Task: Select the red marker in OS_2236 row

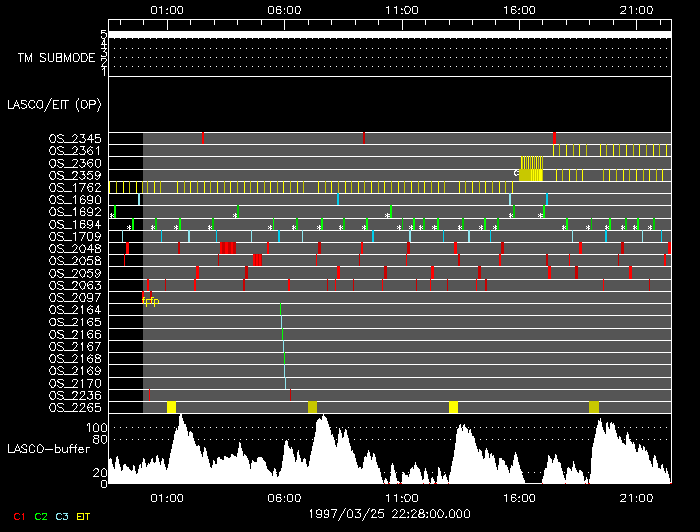Action: 290,395
